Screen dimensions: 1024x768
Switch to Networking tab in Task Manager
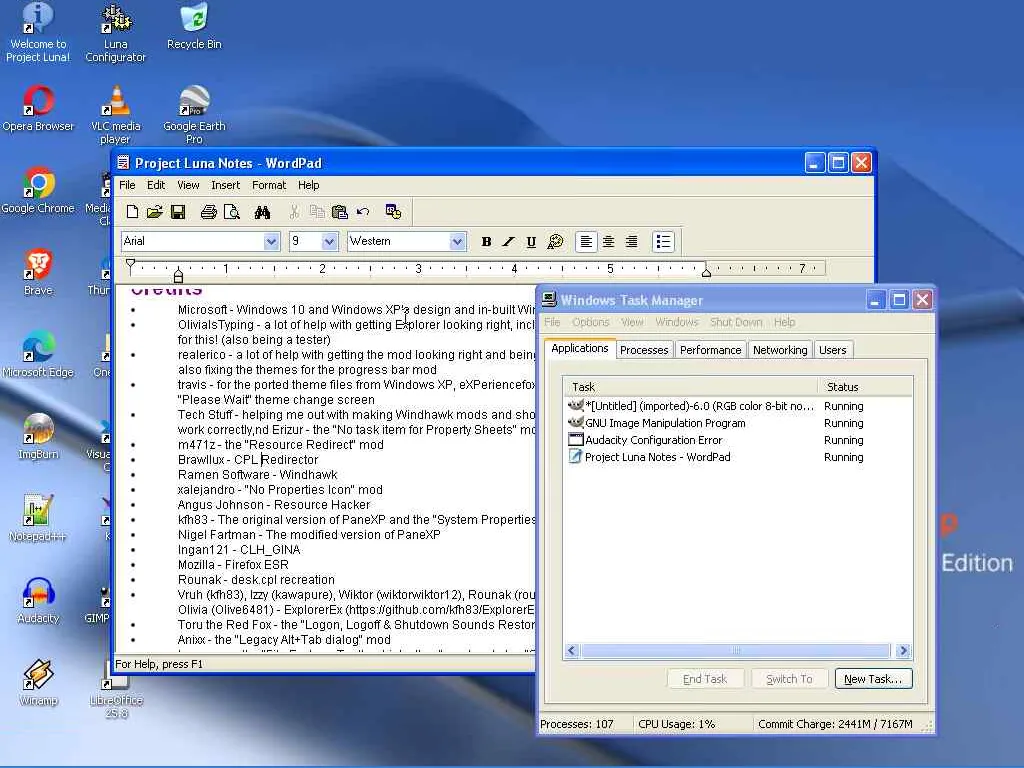click(780, 350)
